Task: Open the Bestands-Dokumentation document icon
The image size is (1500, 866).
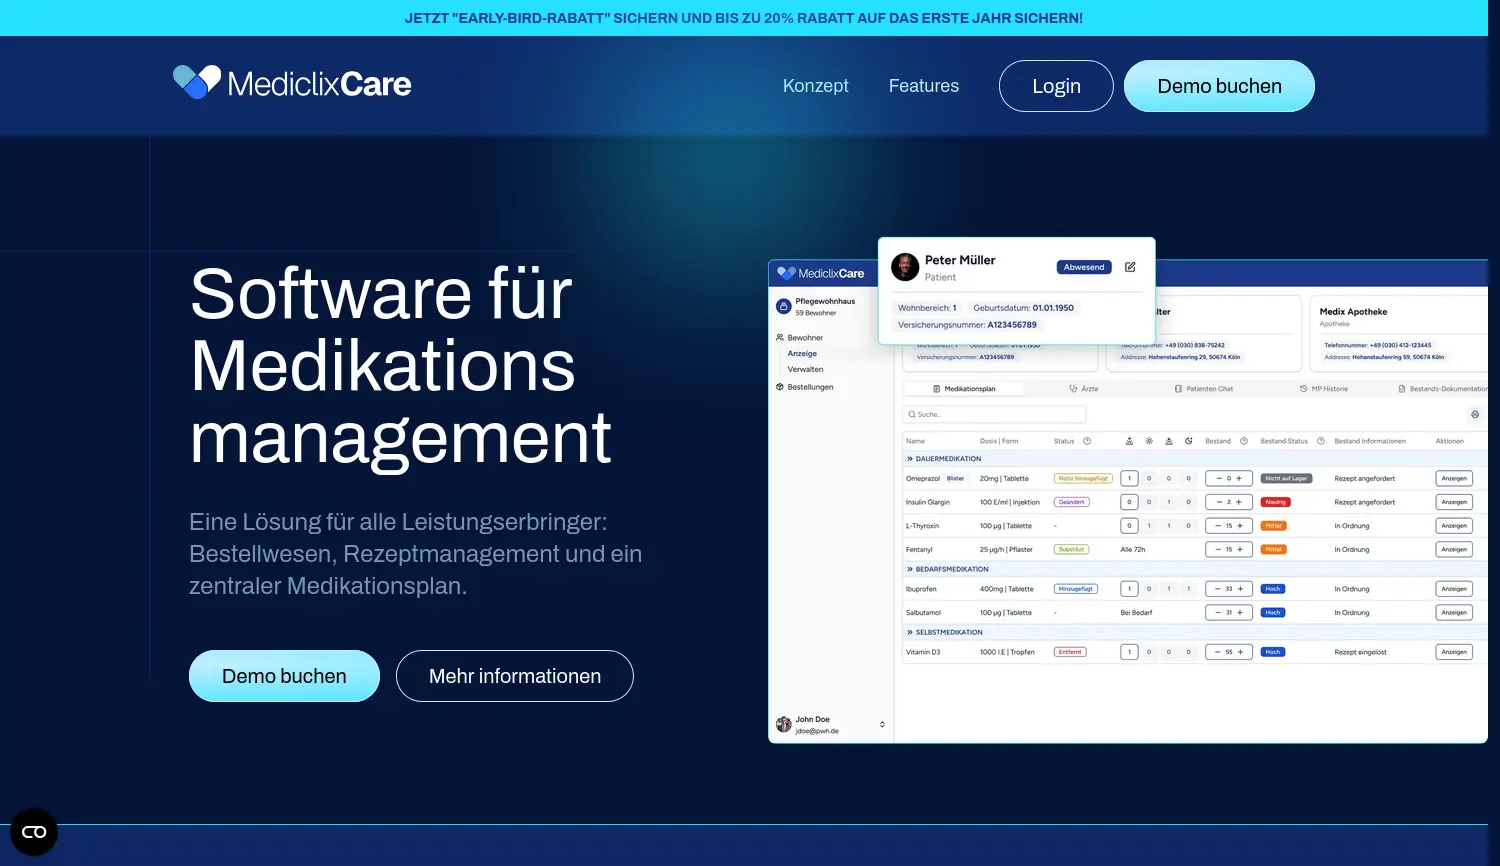Action: tap(1402, 389)
